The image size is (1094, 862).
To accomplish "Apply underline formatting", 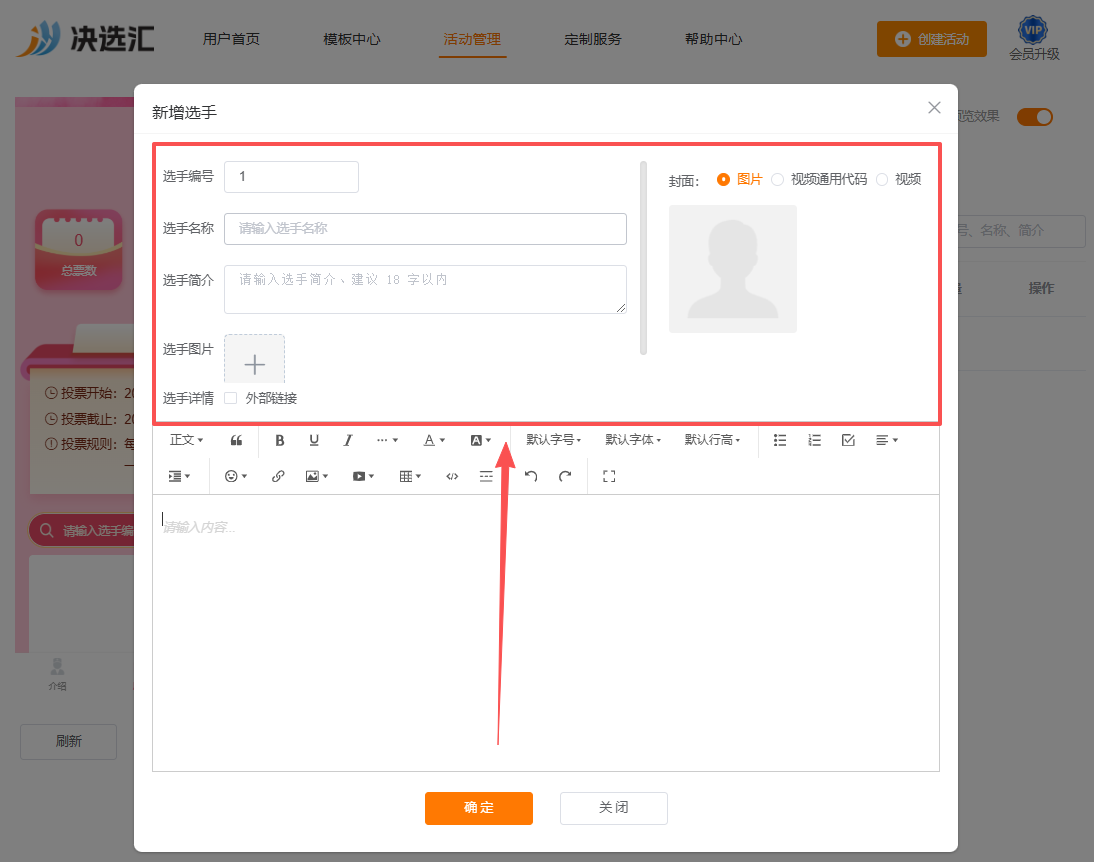I will (314, 440).
